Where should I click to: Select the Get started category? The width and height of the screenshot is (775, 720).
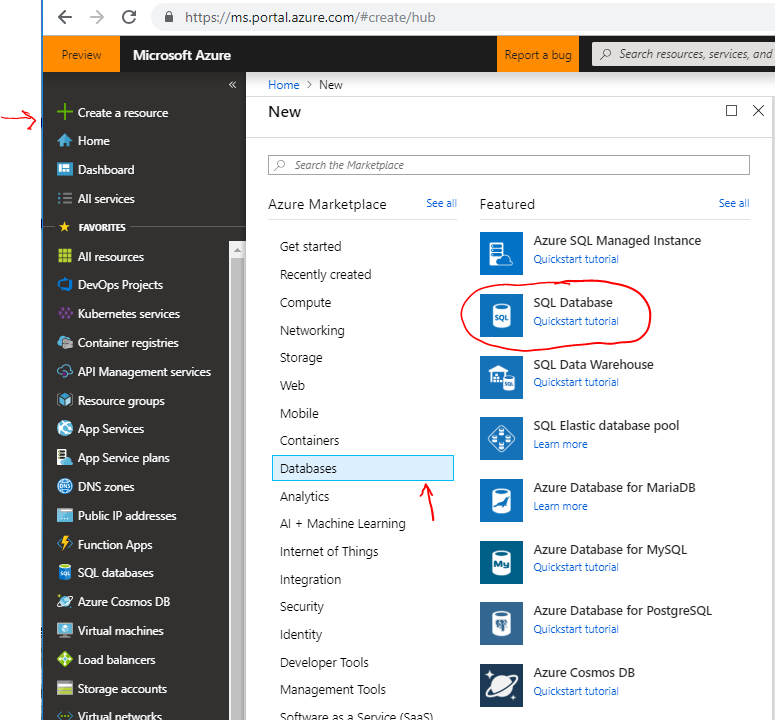tap(310, 247)
